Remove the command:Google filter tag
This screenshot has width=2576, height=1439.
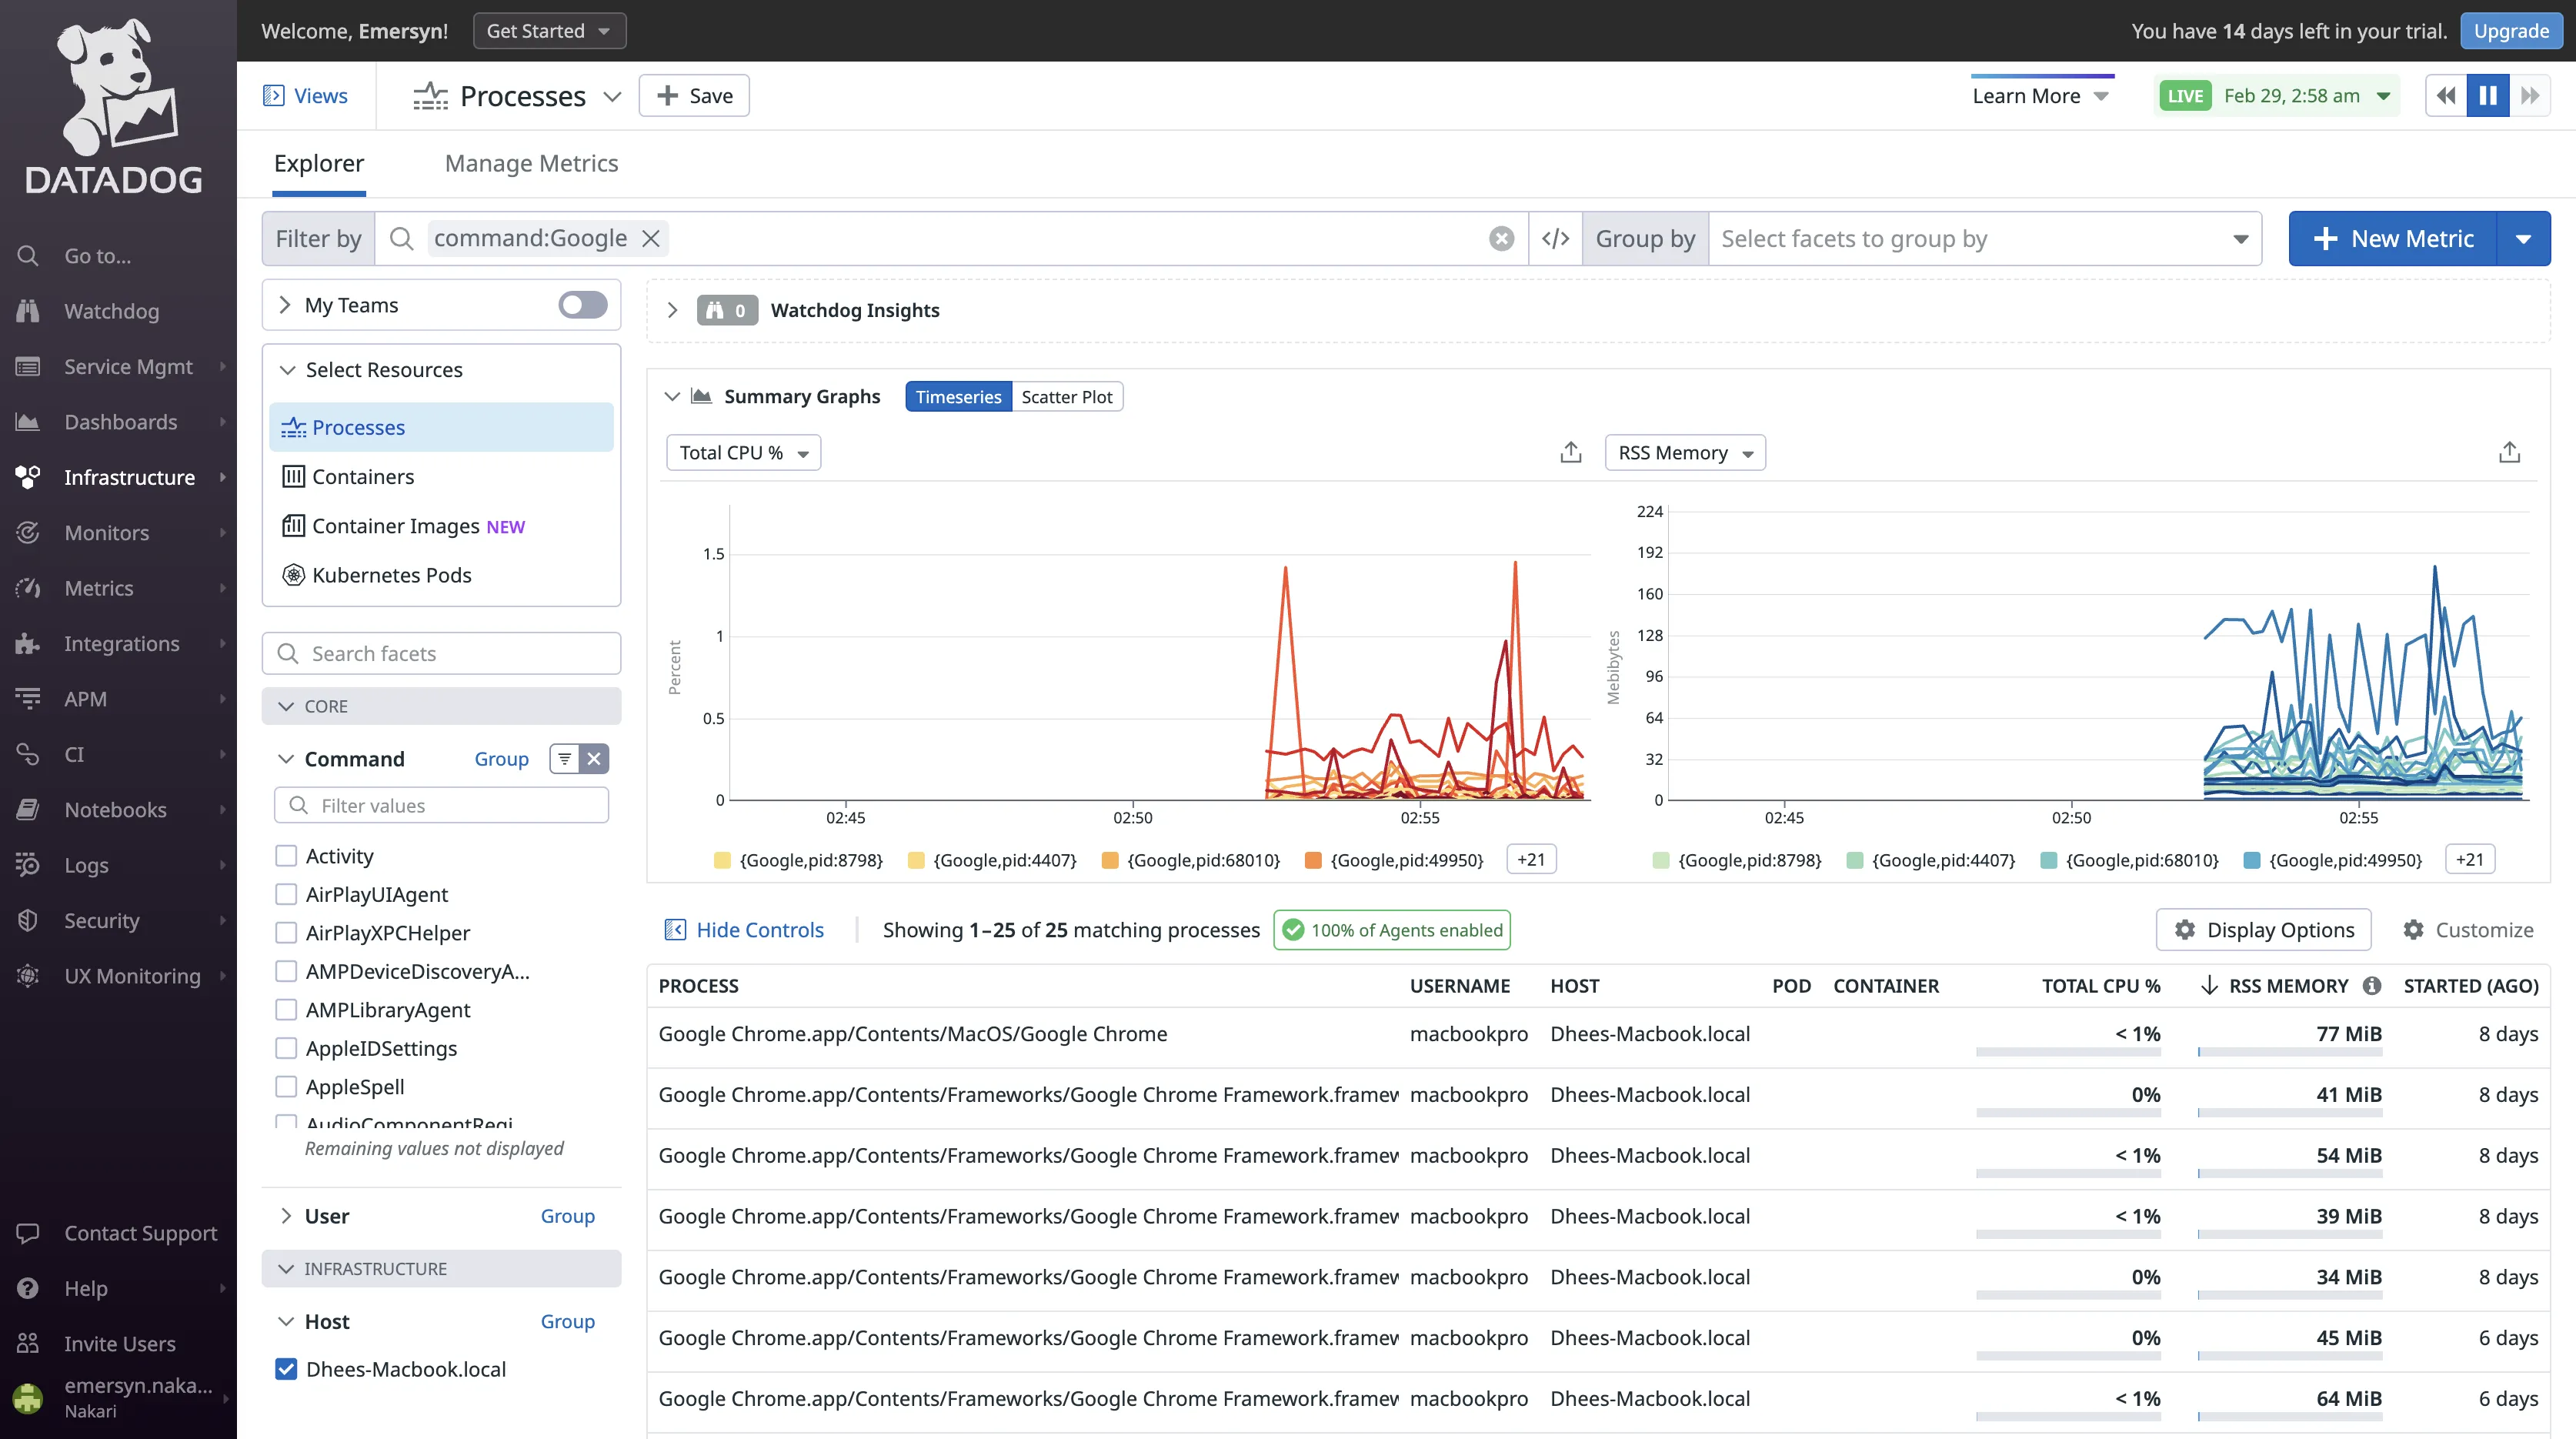click(x=651, y=238)
